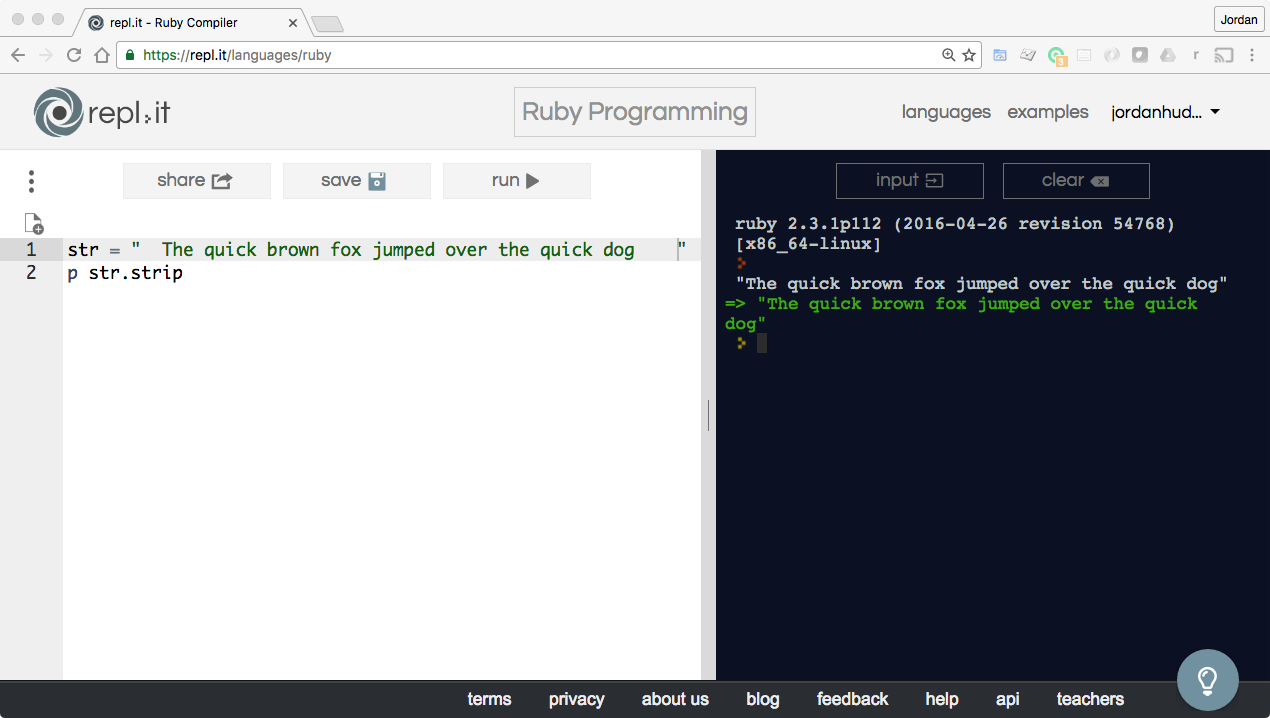Open the privacy link

577,699
